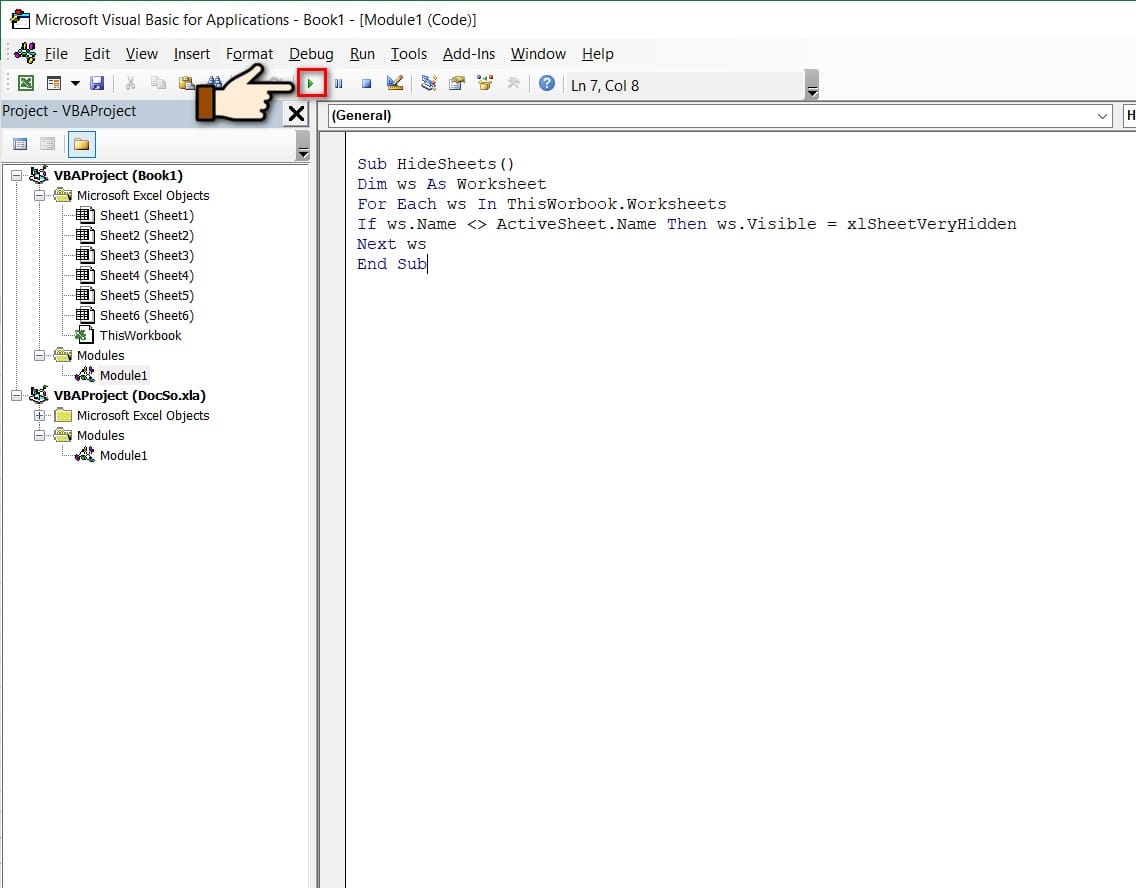Image resolution: width=1136 pixels, height=888 pixels.
Task: Open the (General) object dropdown
Action: (1103, 116)
